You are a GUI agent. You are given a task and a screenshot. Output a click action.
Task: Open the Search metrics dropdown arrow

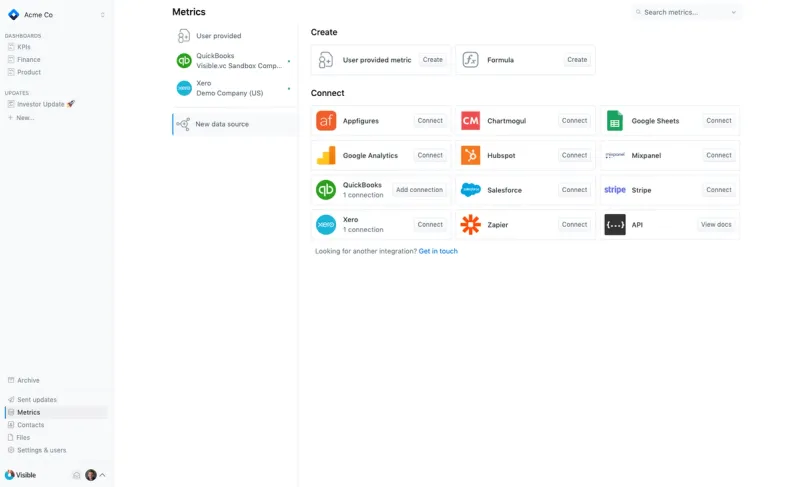point(734,12)
